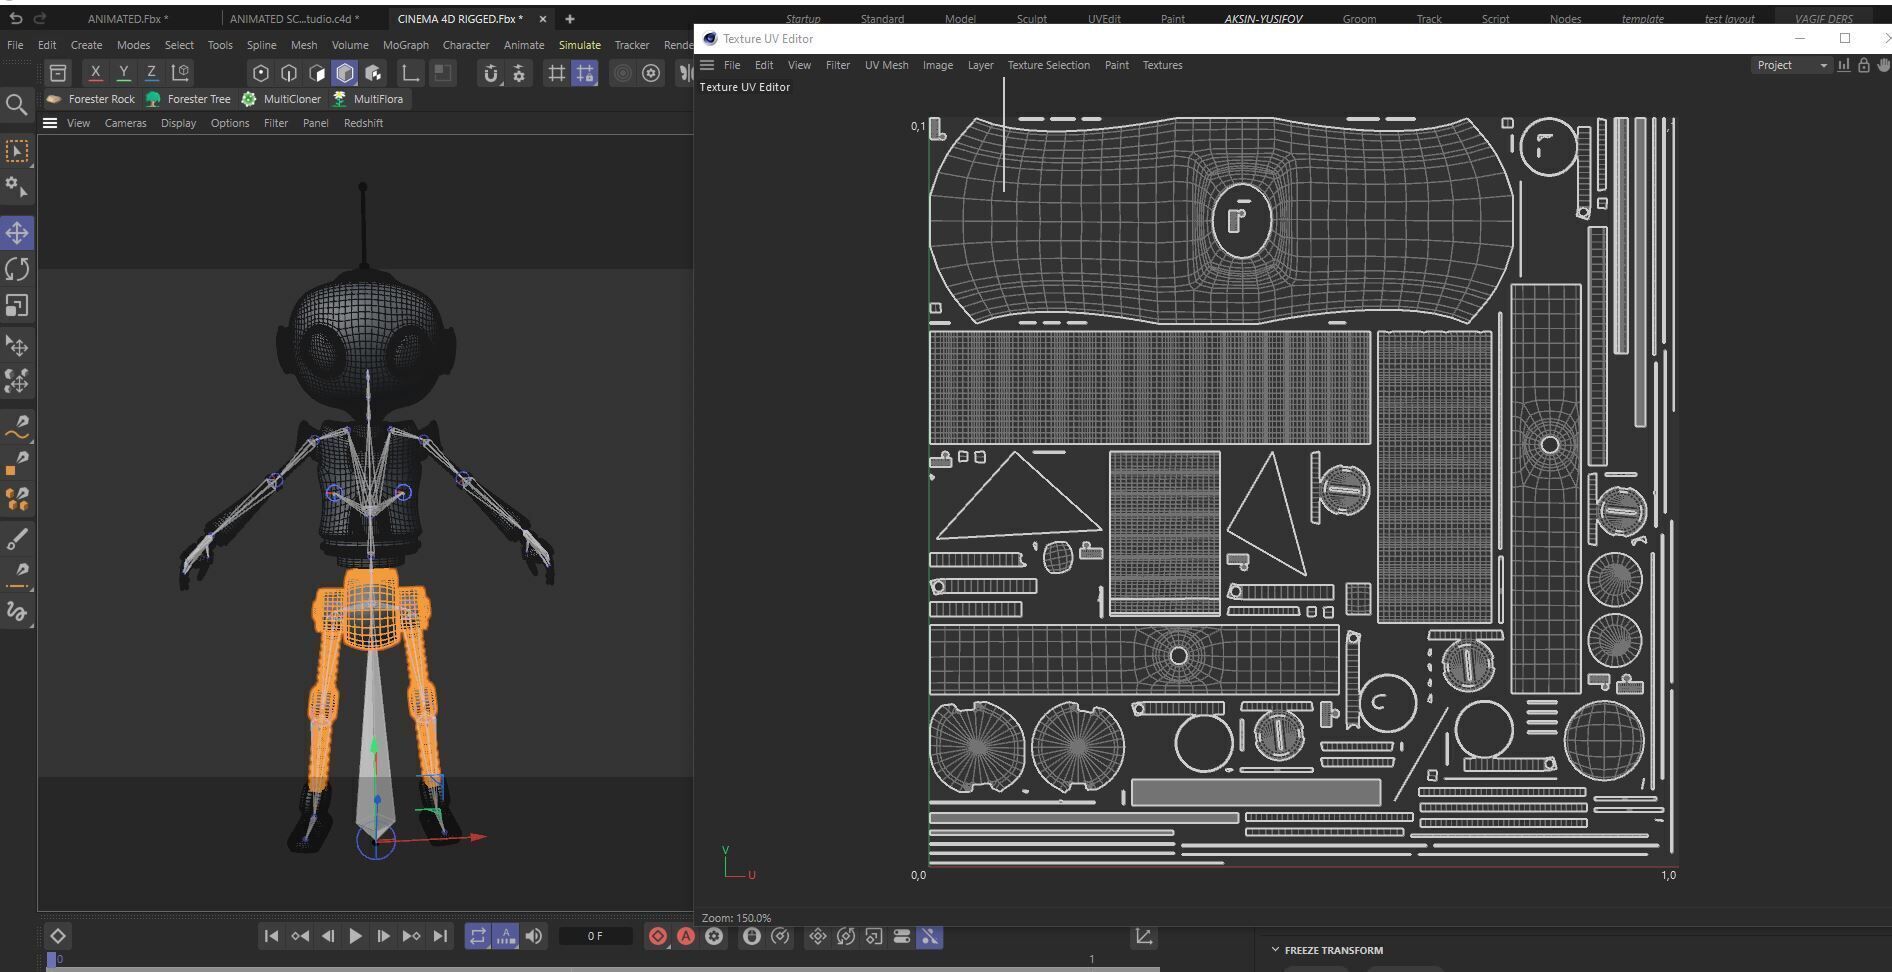Click the redo arrow
Image resolution: width=1892 pixels, height=972 pixels.
click(x=40, y=18)
